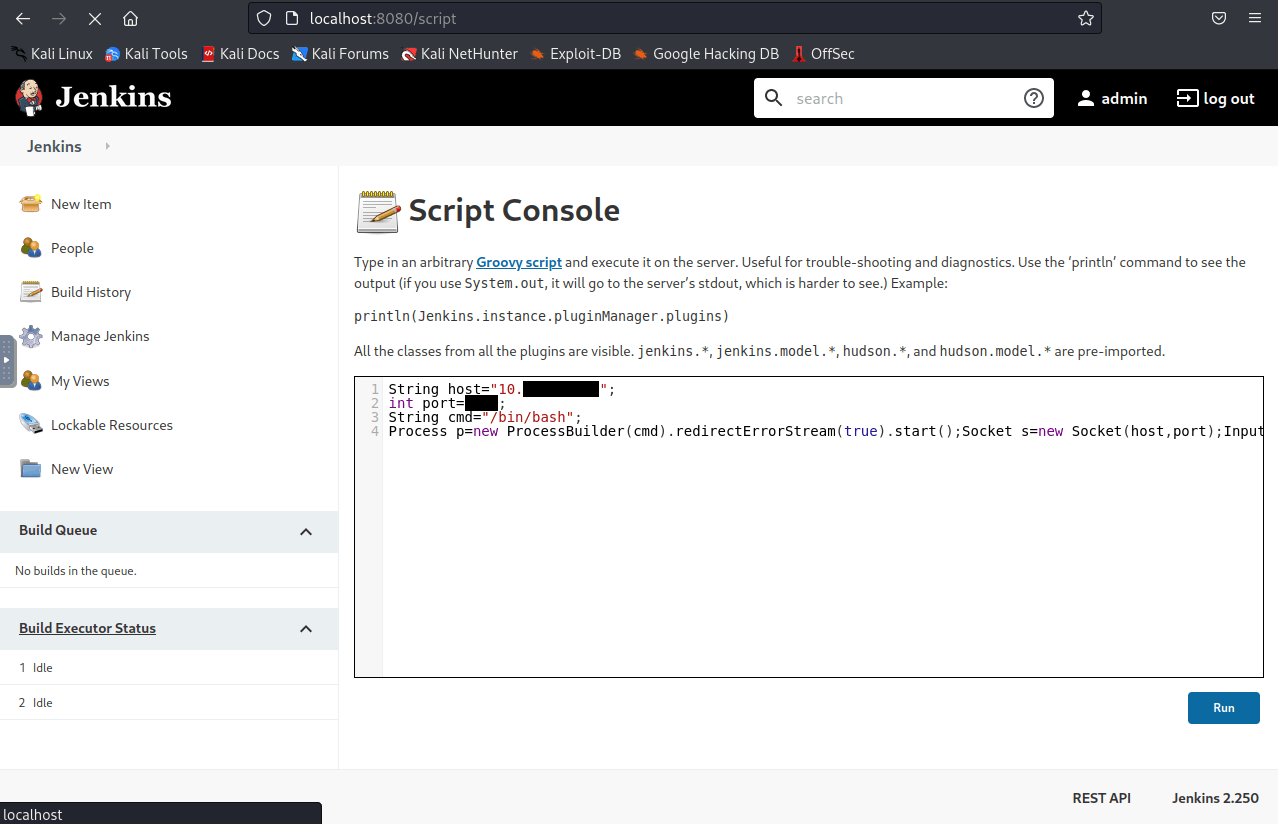Open OffSec bookmark

point(823,54)
